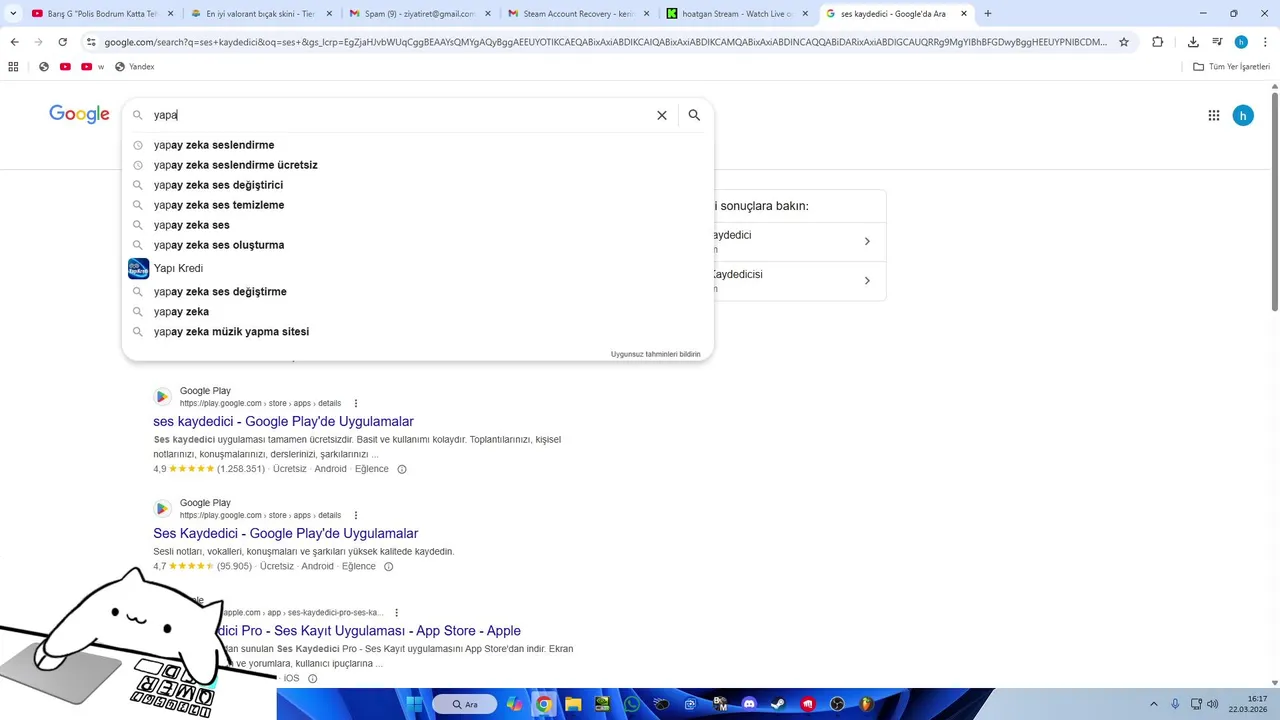The width and height of the screenshot is (1280, 720).
Task: Expand first related search chevron on right
Action: [x=867, y=241]
